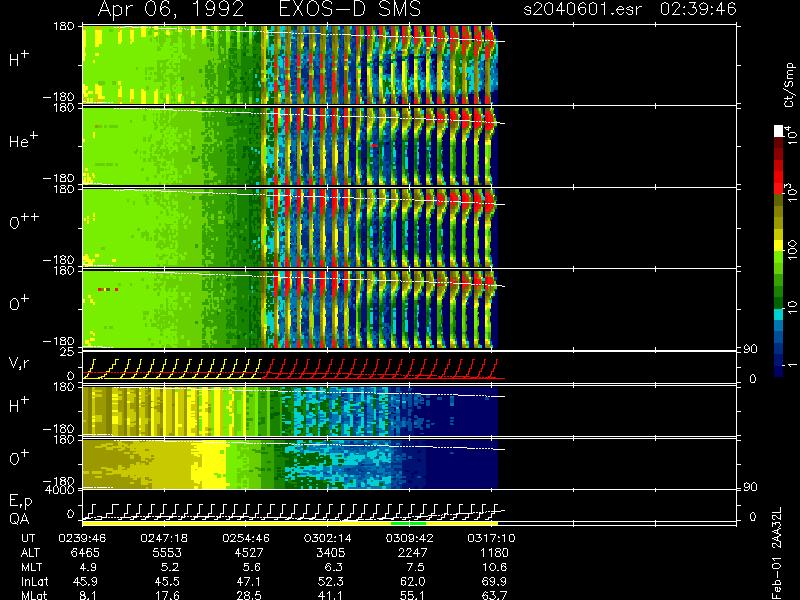The height and width of the screenshot is (600, 800).
Task: Click the cyan band of the color scale
Action: coord(779,314)
